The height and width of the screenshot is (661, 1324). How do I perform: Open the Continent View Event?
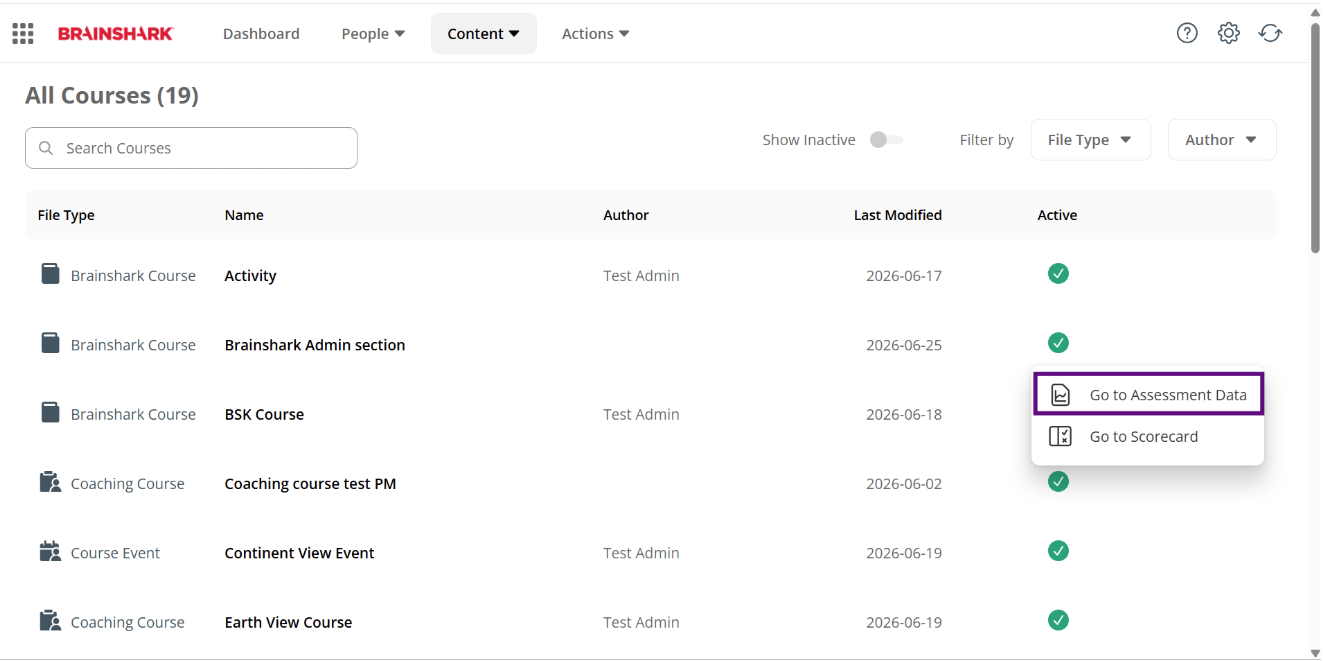tap(299, 553)
